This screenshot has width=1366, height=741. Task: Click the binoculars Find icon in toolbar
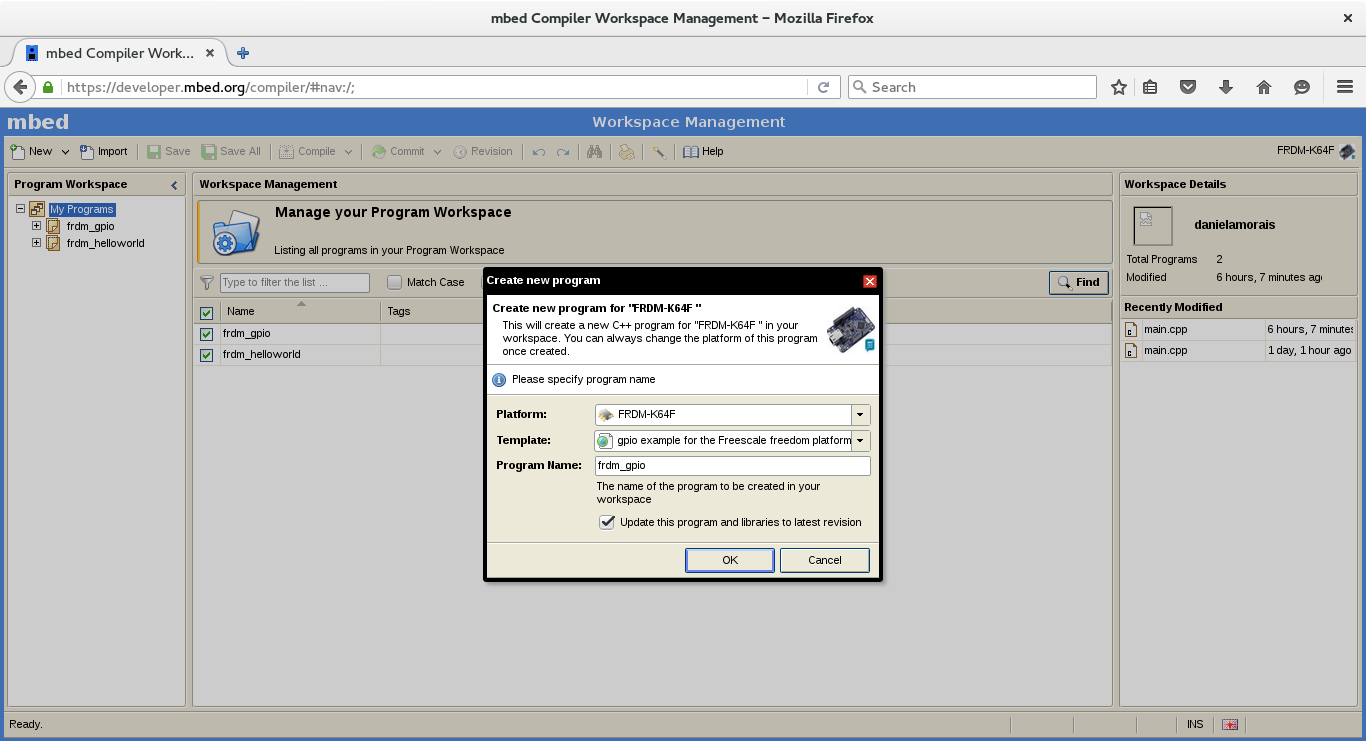(x=594, y=152)
